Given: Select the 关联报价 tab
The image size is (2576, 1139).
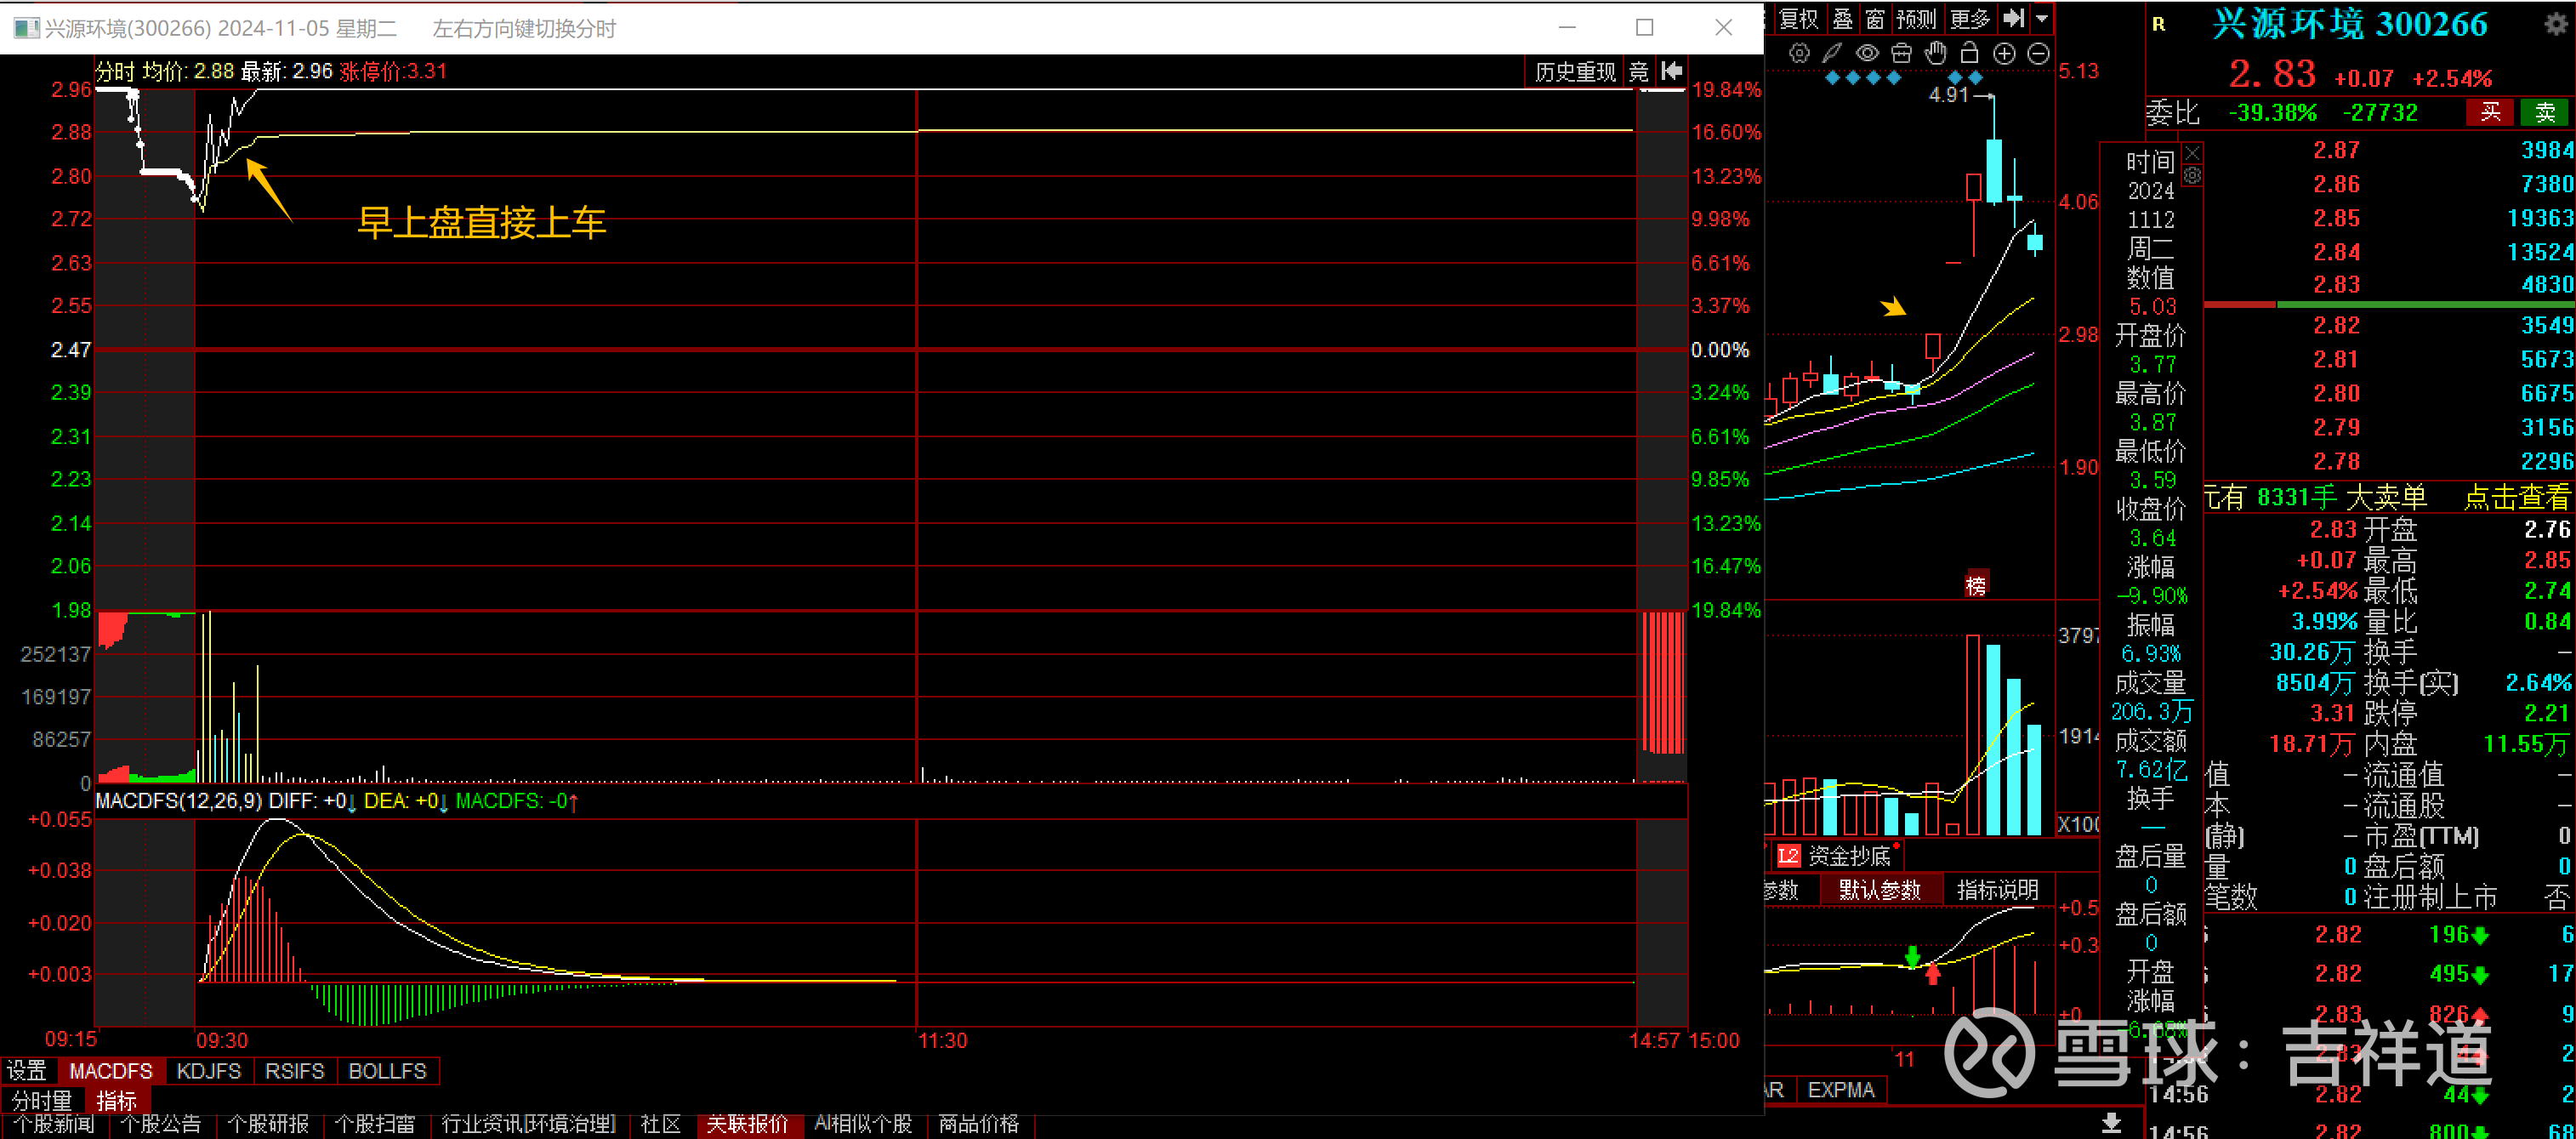Looking at the screenshot, I should (x=748, y=1125).
